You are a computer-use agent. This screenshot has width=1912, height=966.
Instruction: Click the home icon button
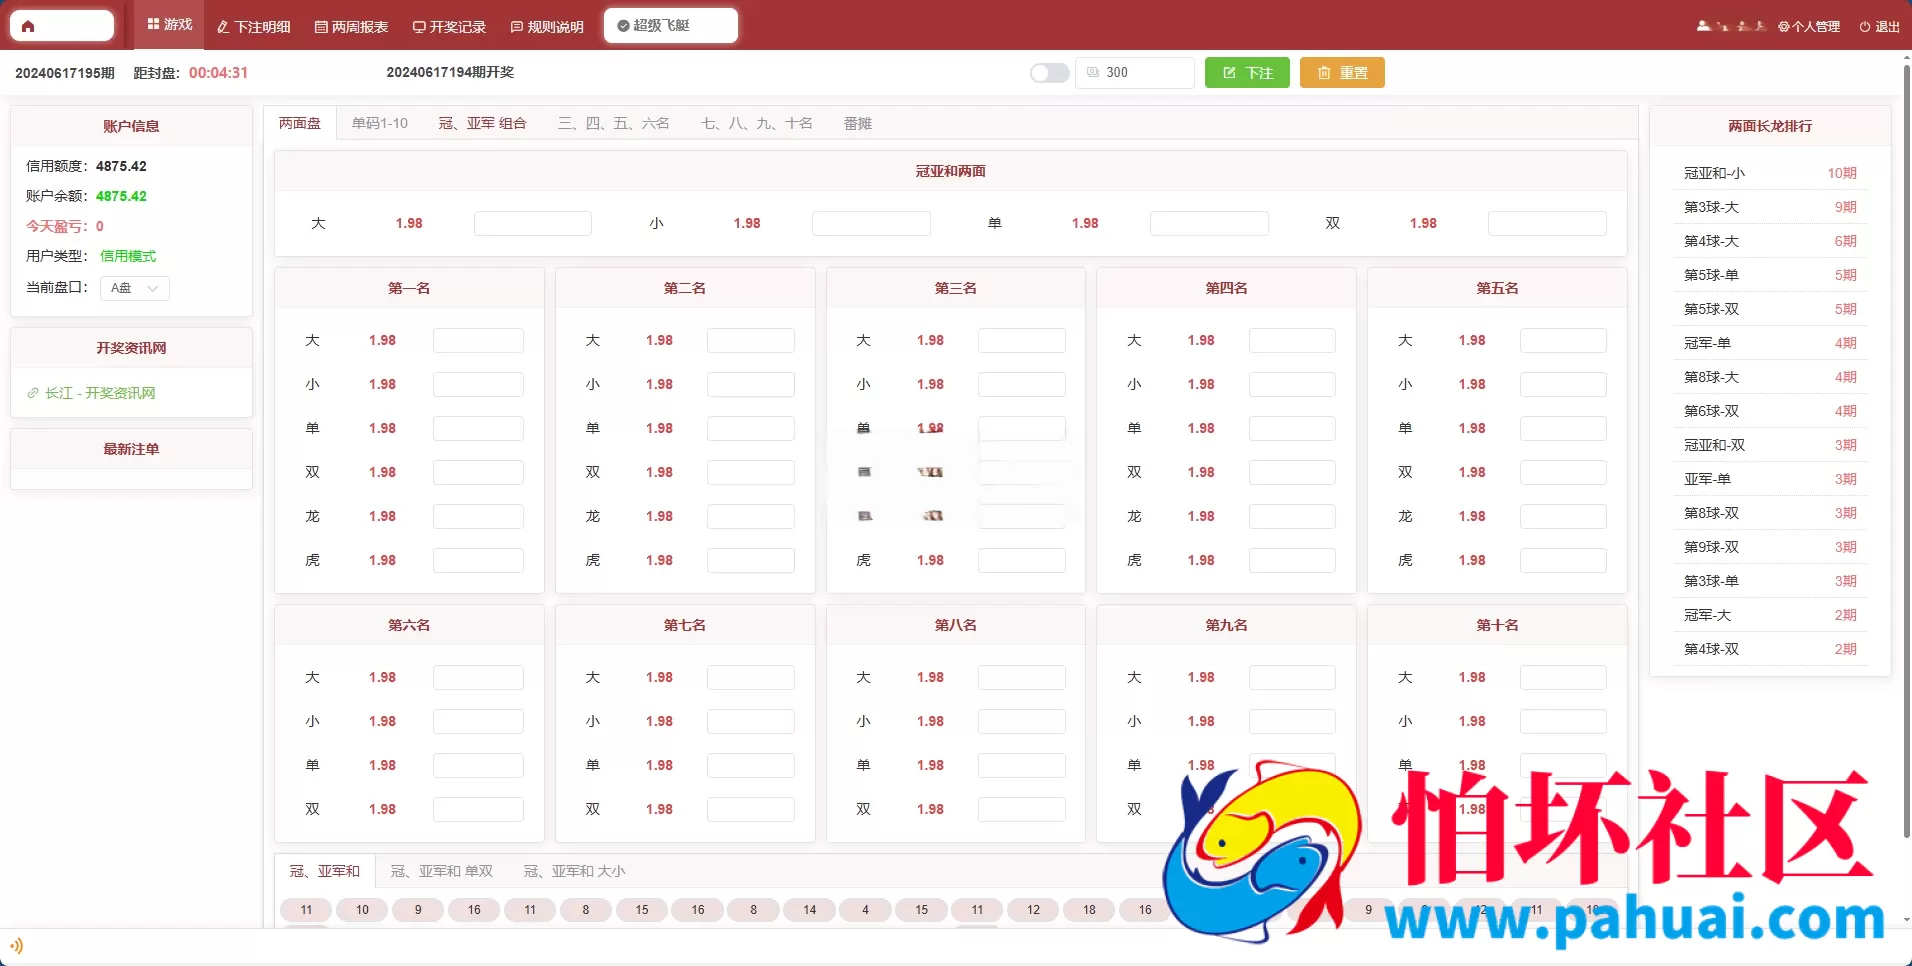tap(62, 26)
